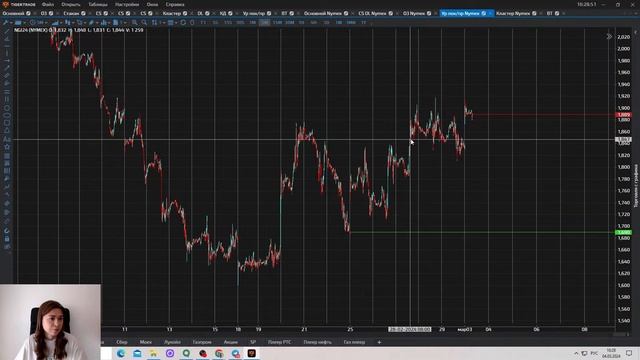Screen dimensions: 640x360
Task: Click the red 1,889 price level label
Action: [623, 115]
